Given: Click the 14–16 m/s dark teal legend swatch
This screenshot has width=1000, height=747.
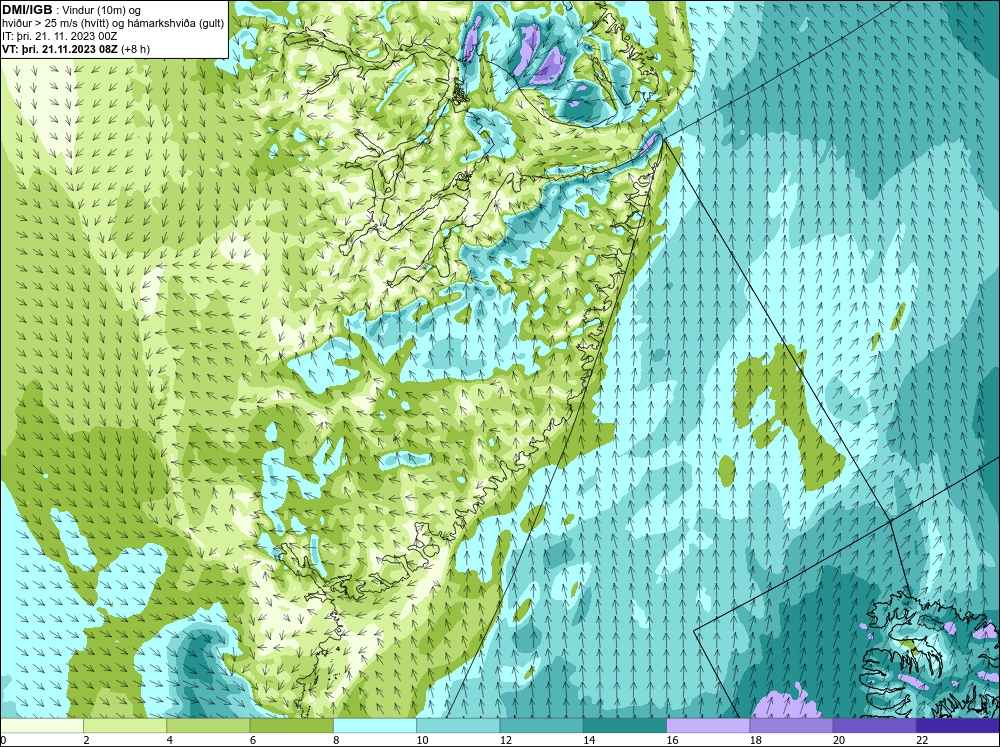Looking at the screenshot, I should 625,726.
